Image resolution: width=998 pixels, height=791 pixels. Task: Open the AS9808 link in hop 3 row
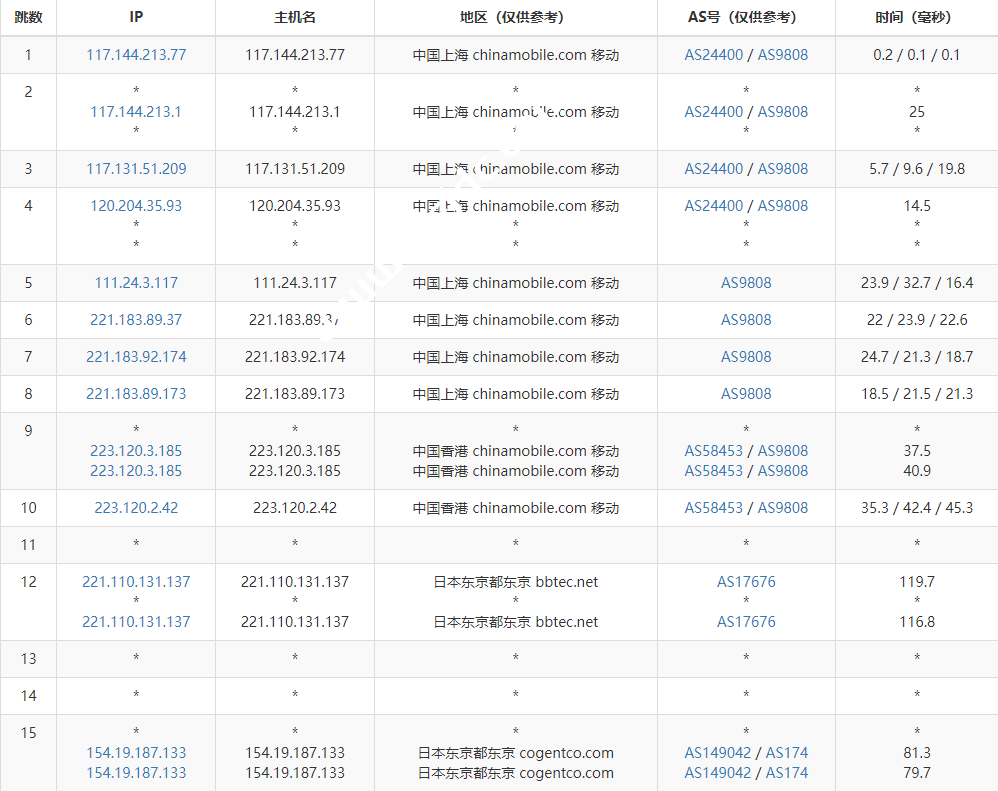(782, 169)
